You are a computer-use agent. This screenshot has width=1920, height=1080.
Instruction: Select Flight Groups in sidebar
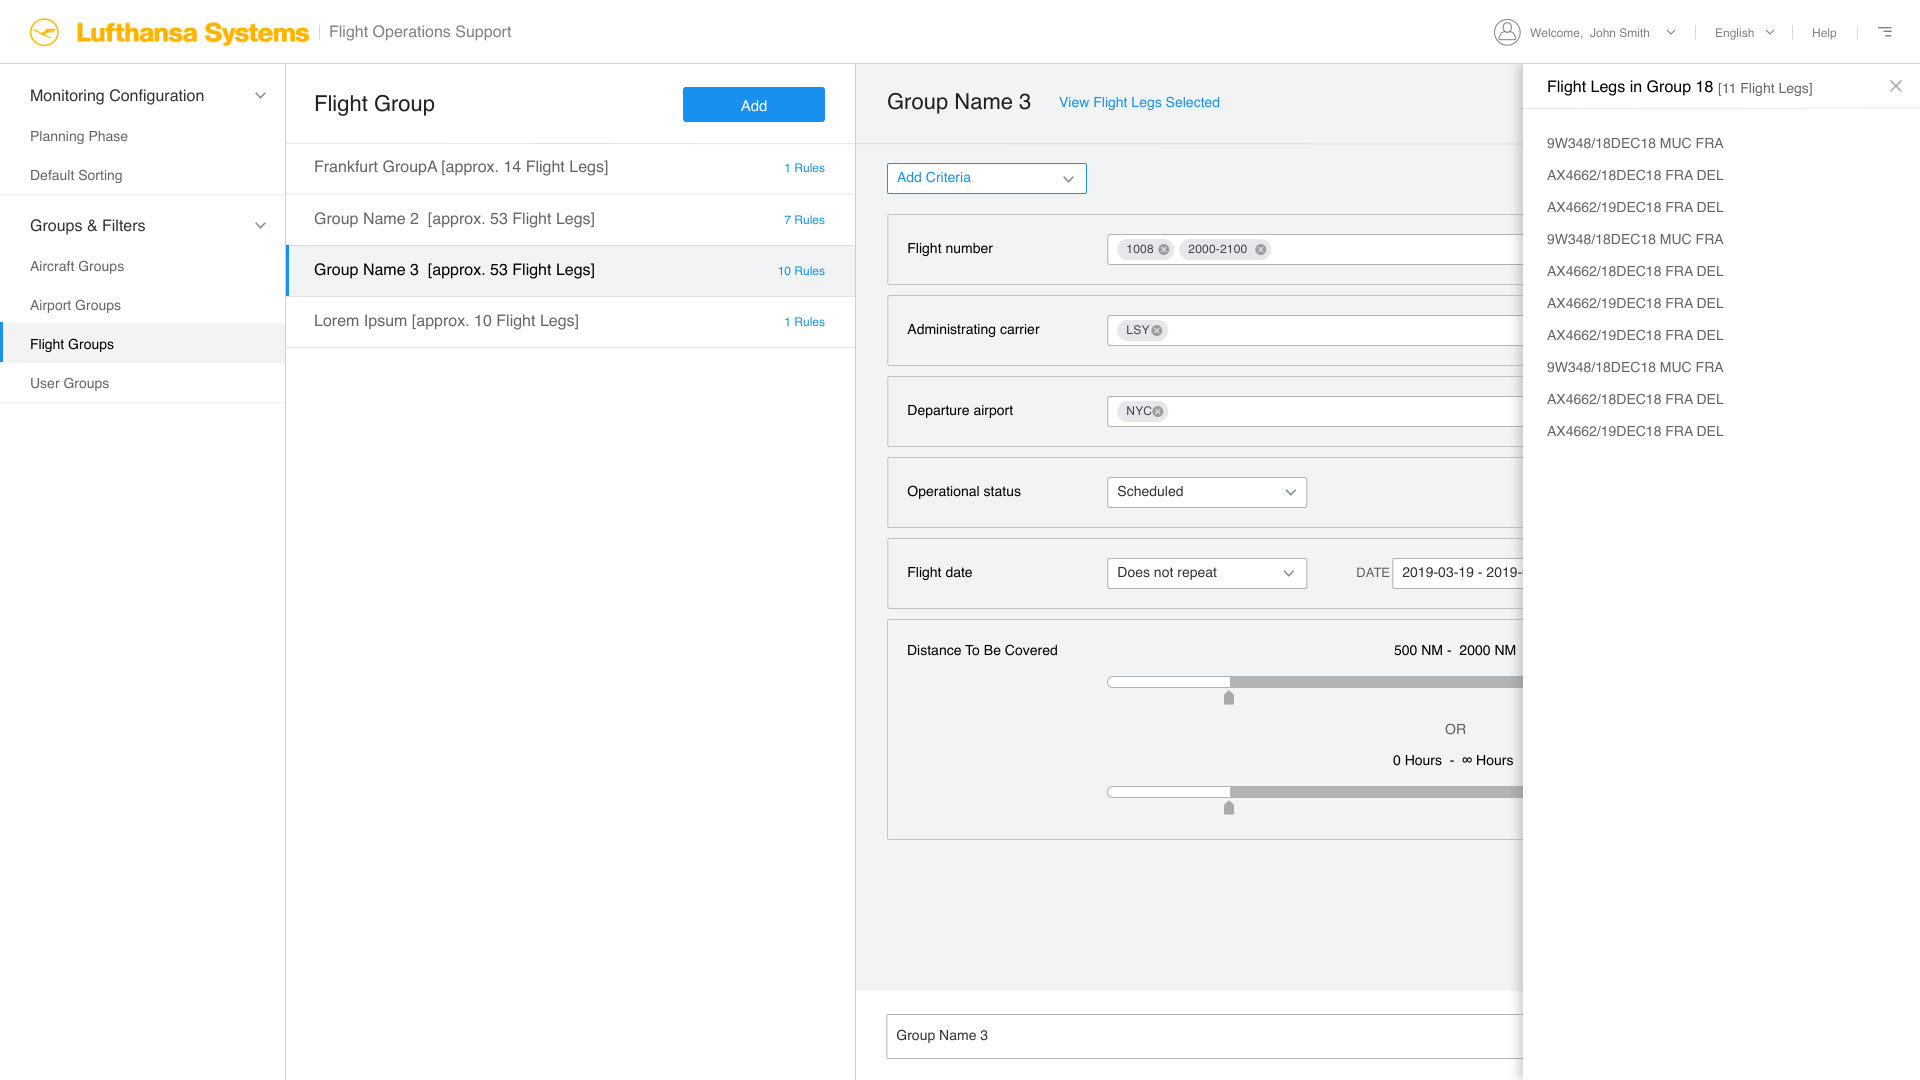(x=142, y=344)
